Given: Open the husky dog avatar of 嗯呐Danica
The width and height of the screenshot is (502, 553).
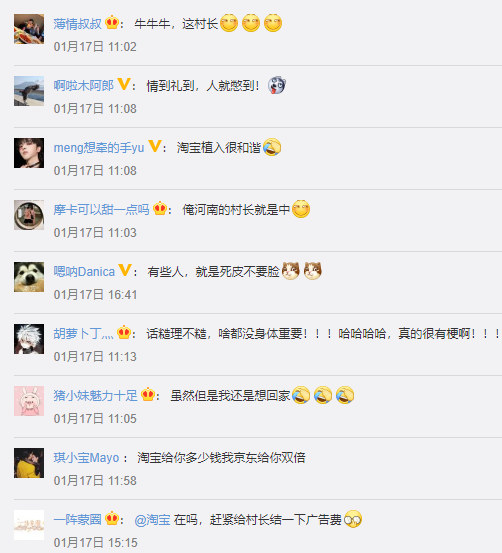Looking at the screenshot, I should 29,277.
